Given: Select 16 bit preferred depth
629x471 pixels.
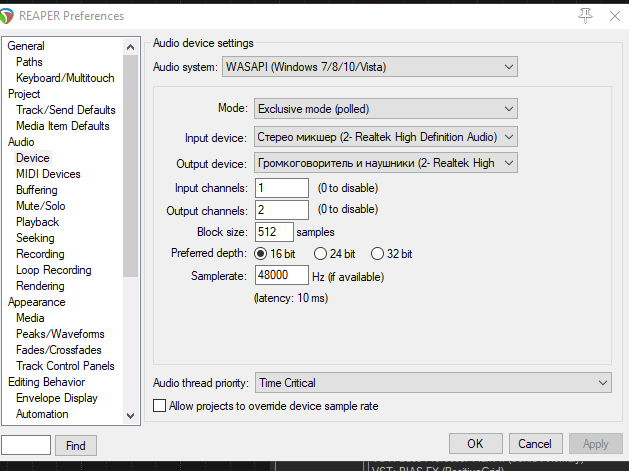Looking at the screenshot, I should pos(261,254).
